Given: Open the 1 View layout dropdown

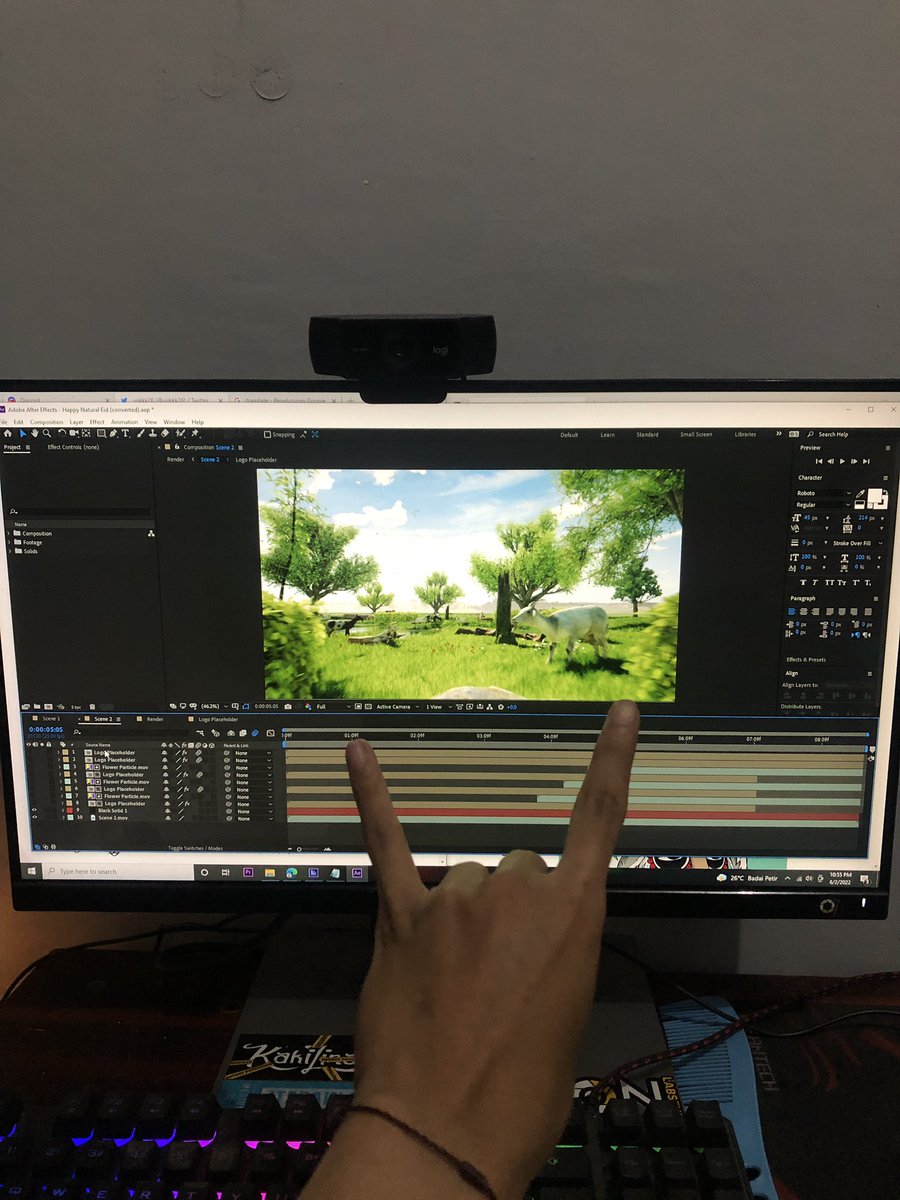Looking at the screenshot, I should click(437, 707).
